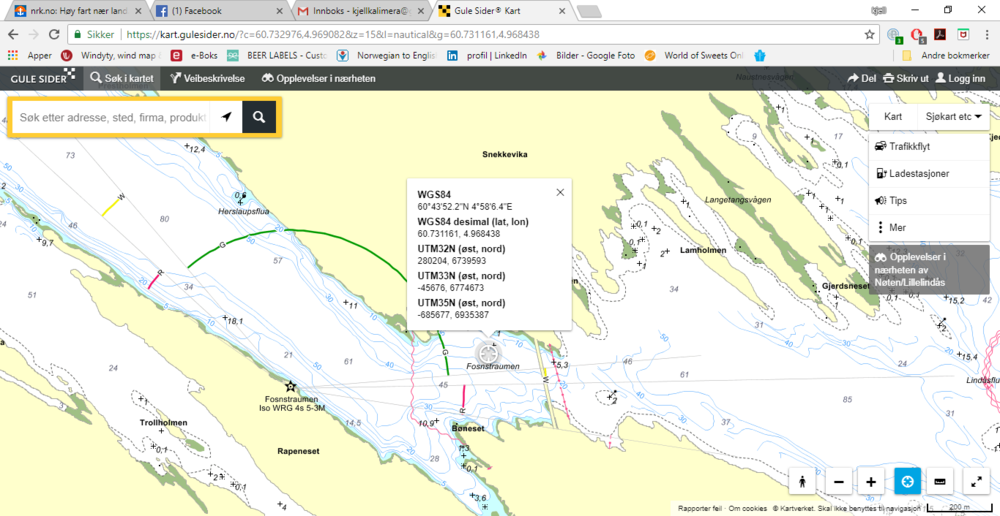Open Andre bokmerker folder
Screen dimensions: 1000x516
pos(945,55)
